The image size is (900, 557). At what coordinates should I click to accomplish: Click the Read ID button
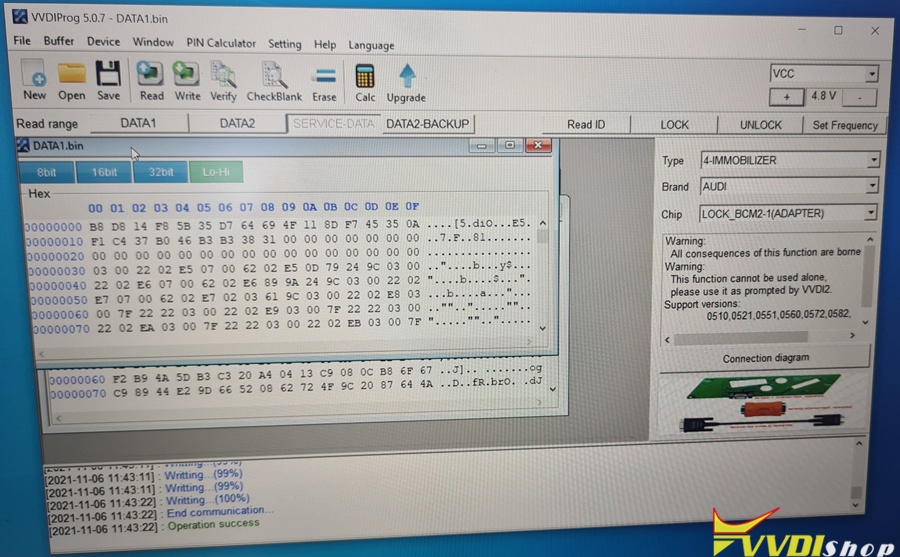click(586, 125)
